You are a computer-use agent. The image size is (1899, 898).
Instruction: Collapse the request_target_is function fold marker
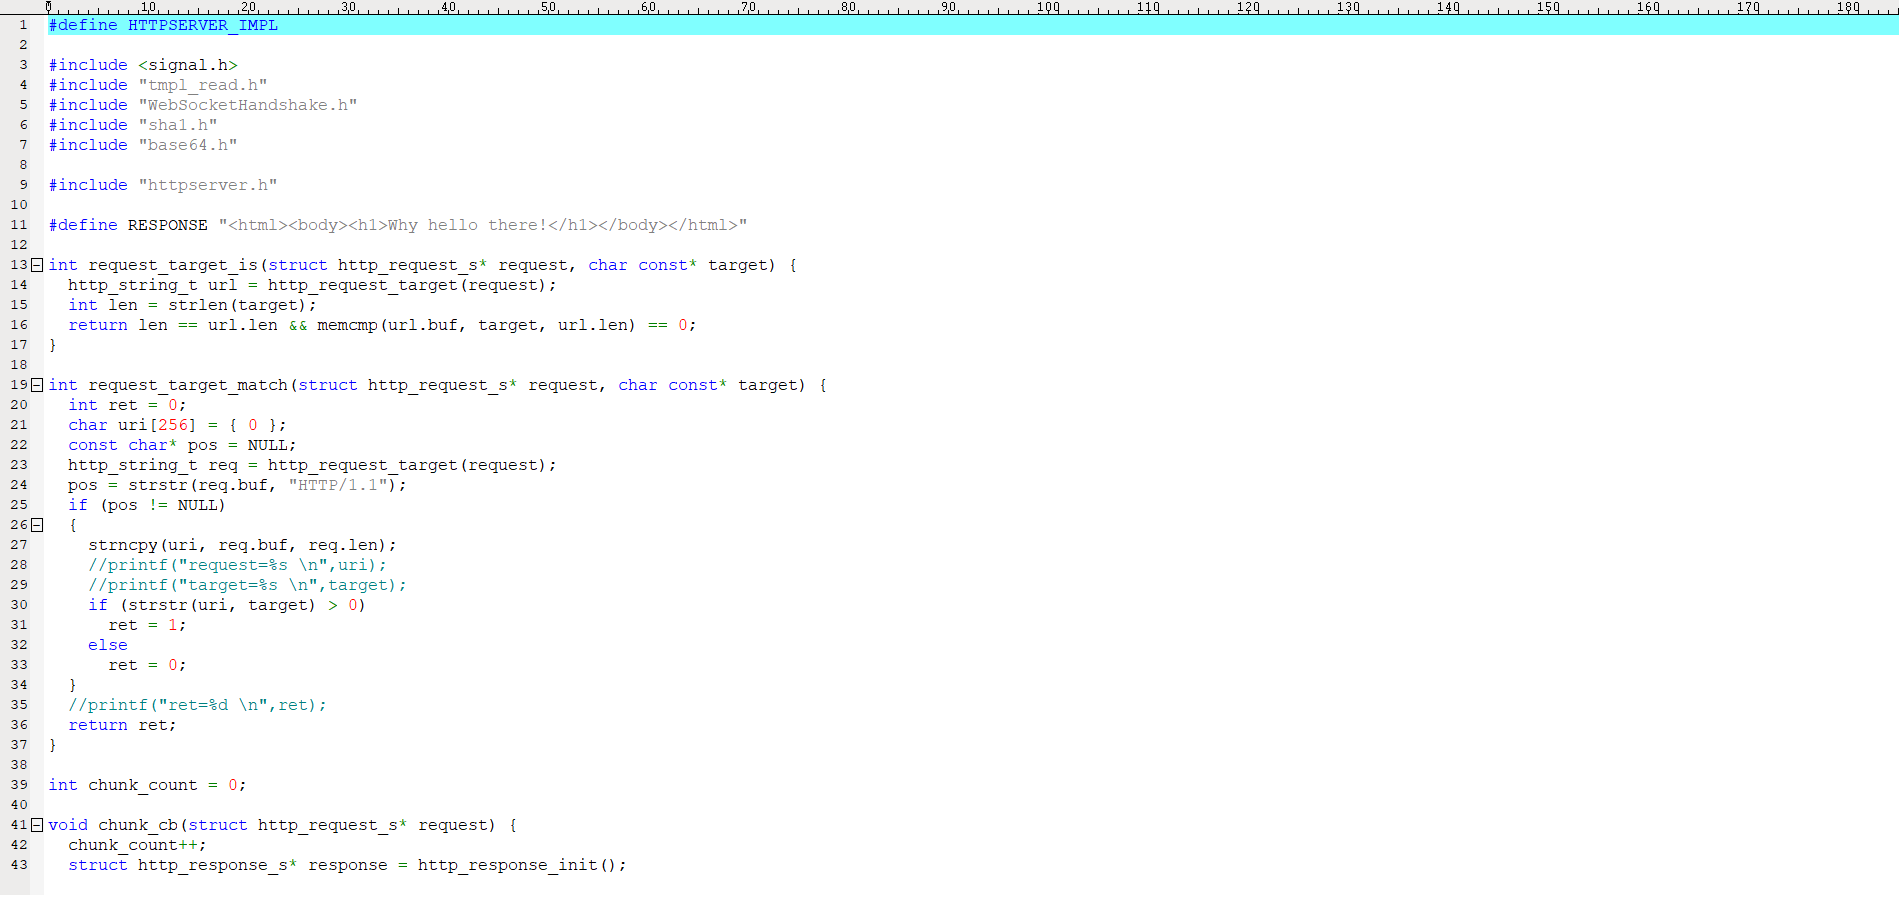pyautogui.click(x=37, y=265)
